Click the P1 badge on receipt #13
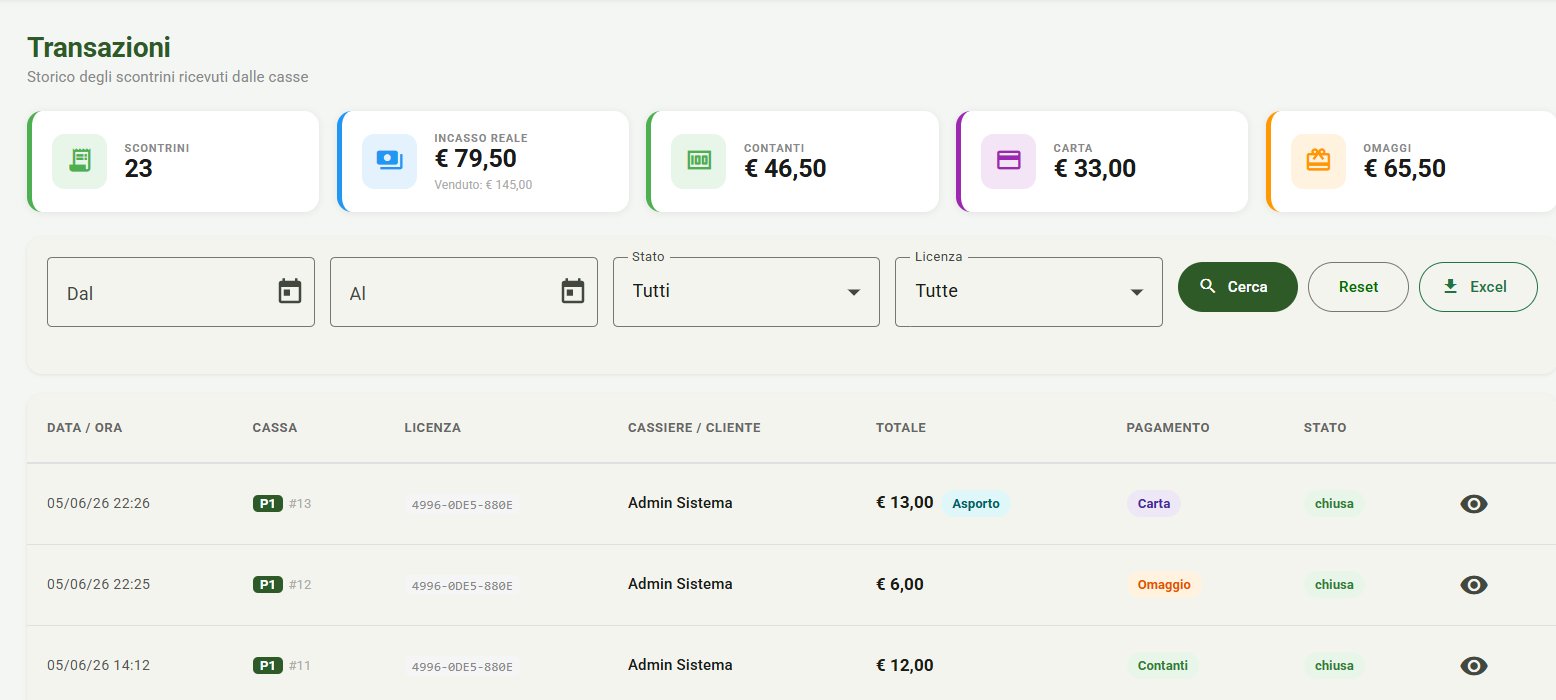This screenshot has width=1556, height=700. pos(268,503)
